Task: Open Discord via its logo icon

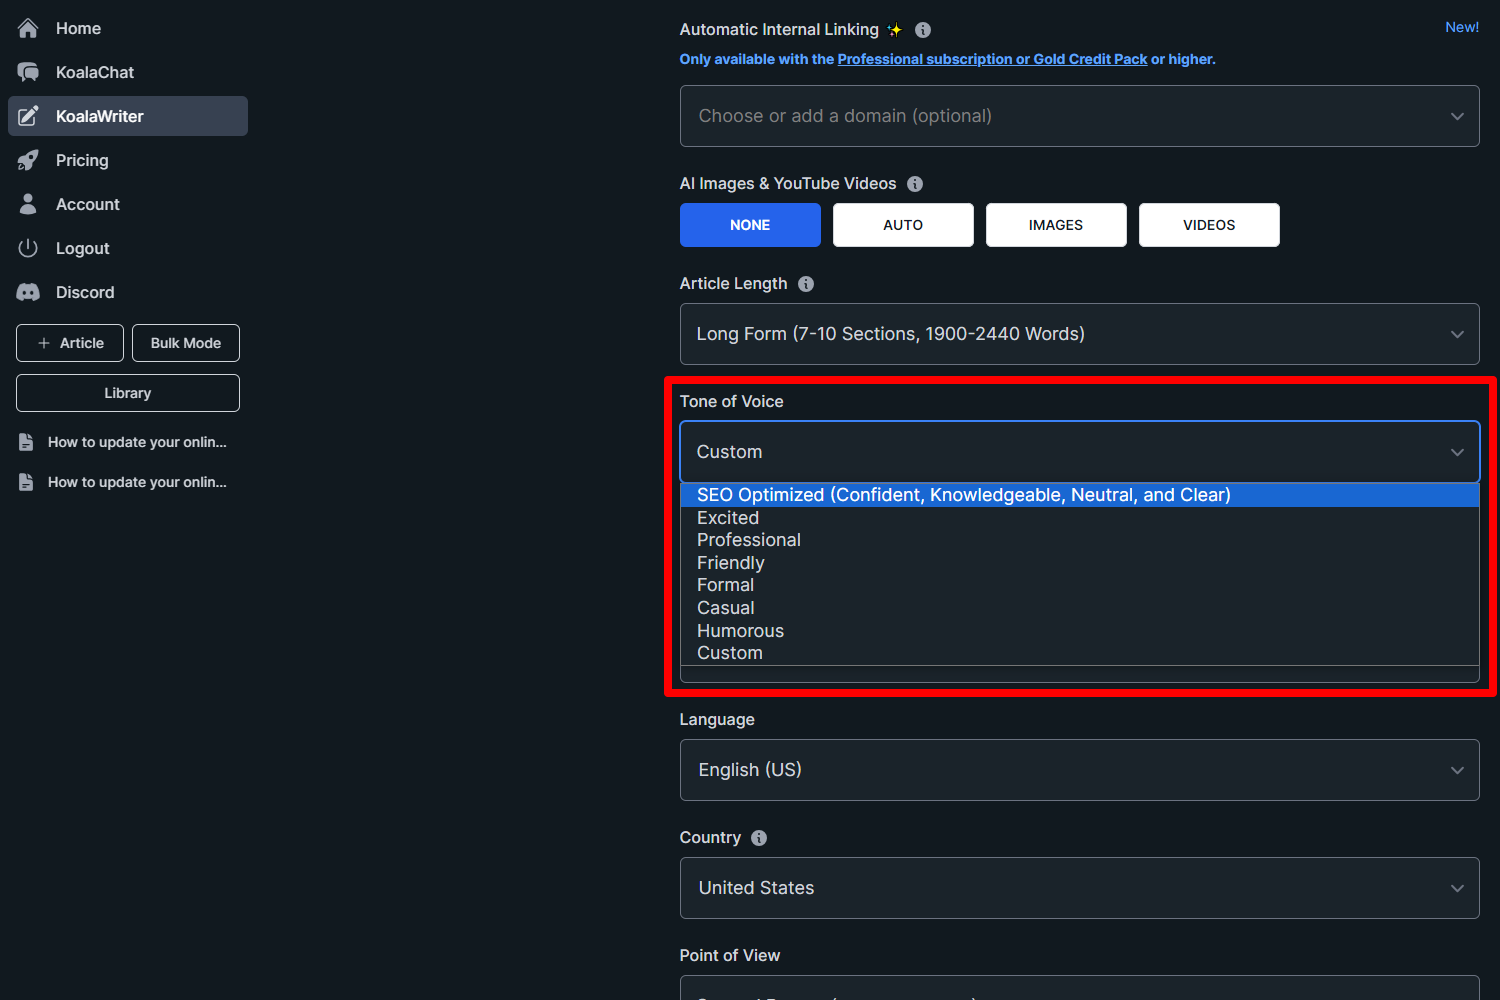Action: pyautogui.click(x=28, y=292)
